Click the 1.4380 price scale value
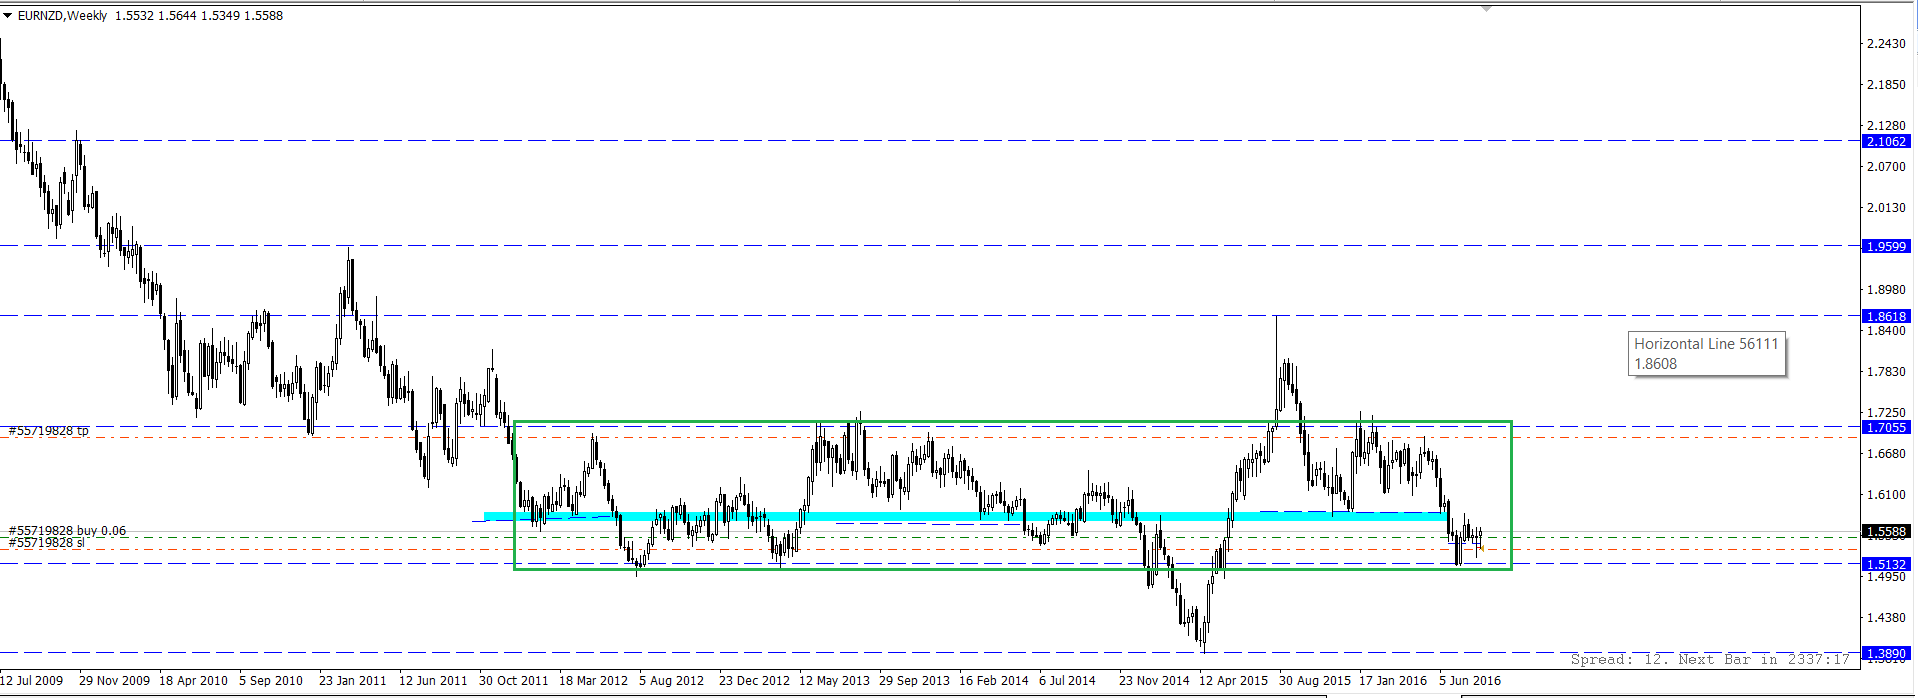The height and width of the screenshot is (698, 1918). pos(1886,618)
